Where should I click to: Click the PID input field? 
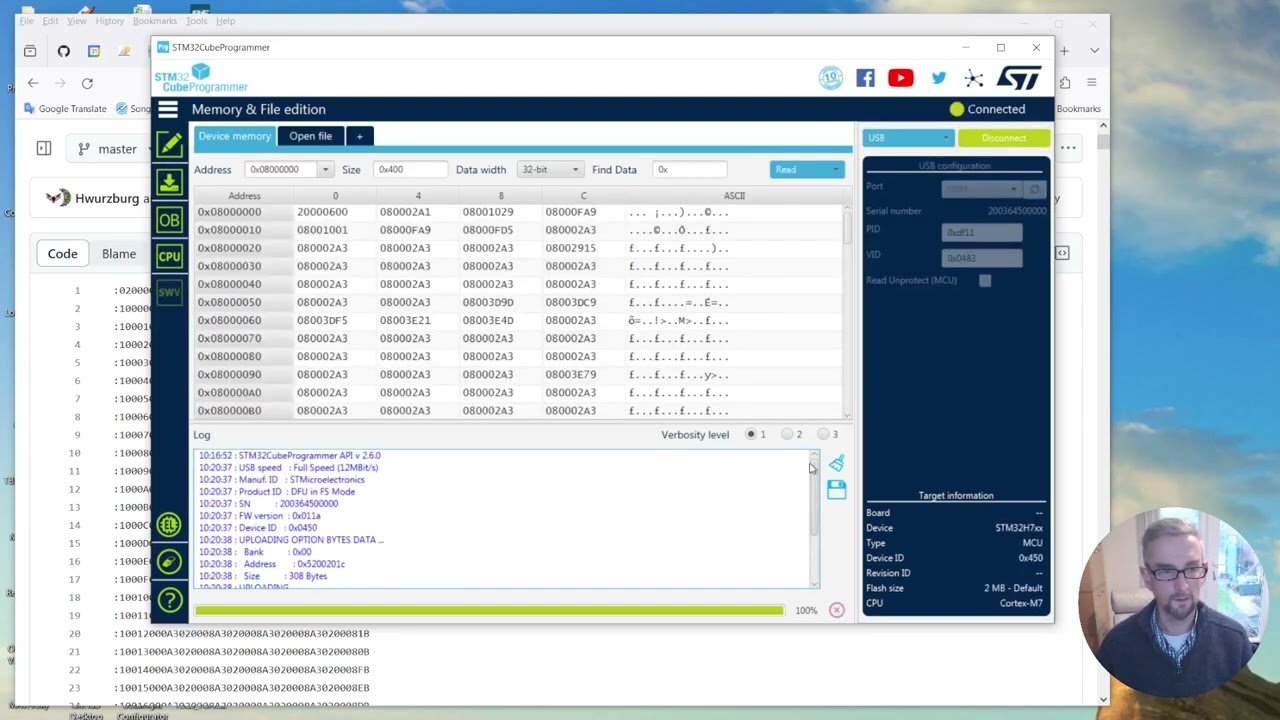982,233
